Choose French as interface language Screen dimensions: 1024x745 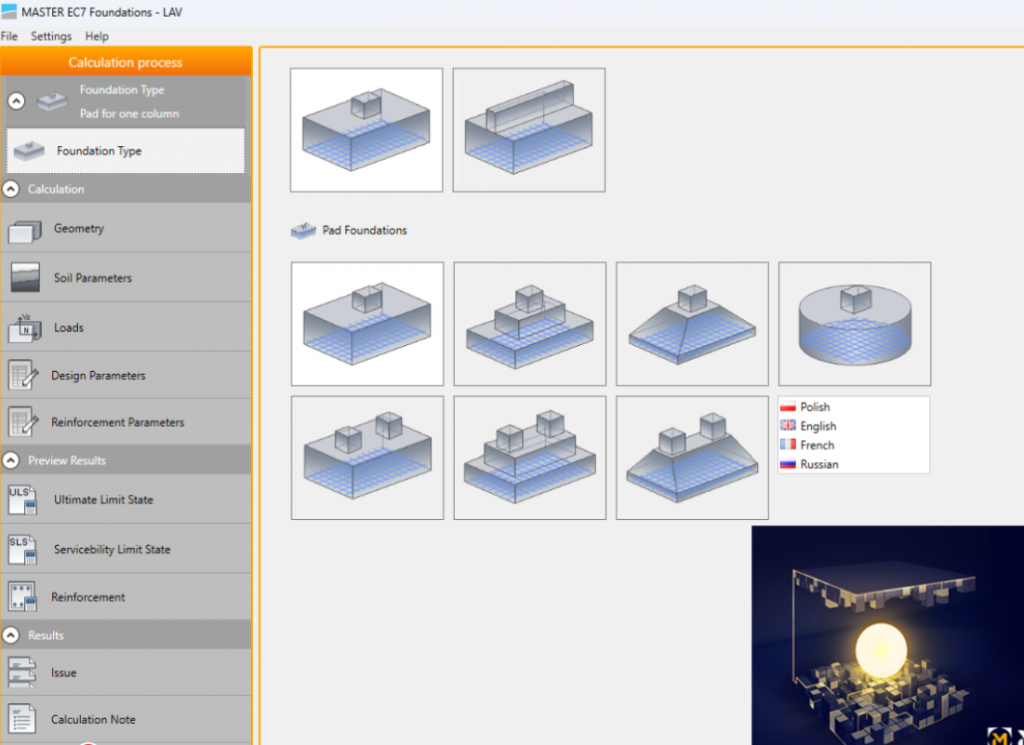click(x=816, y=445)
